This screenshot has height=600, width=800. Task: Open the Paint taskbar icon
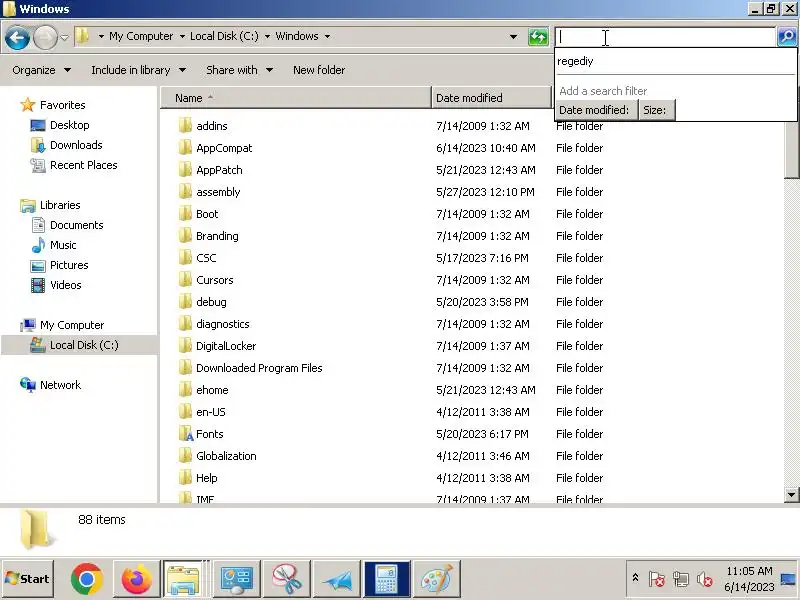(x=437, y=579)
